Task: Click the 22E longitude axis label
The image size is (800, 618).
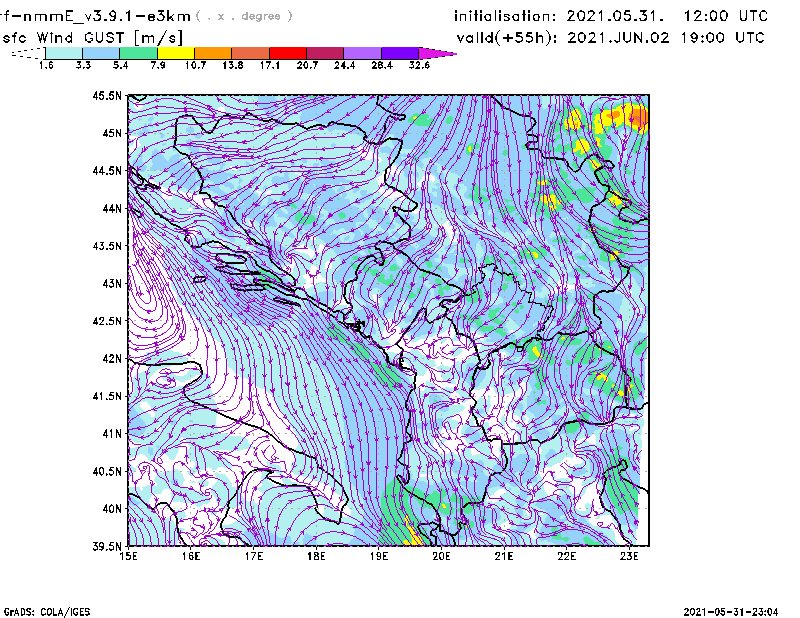Action: tap(566, 556)
